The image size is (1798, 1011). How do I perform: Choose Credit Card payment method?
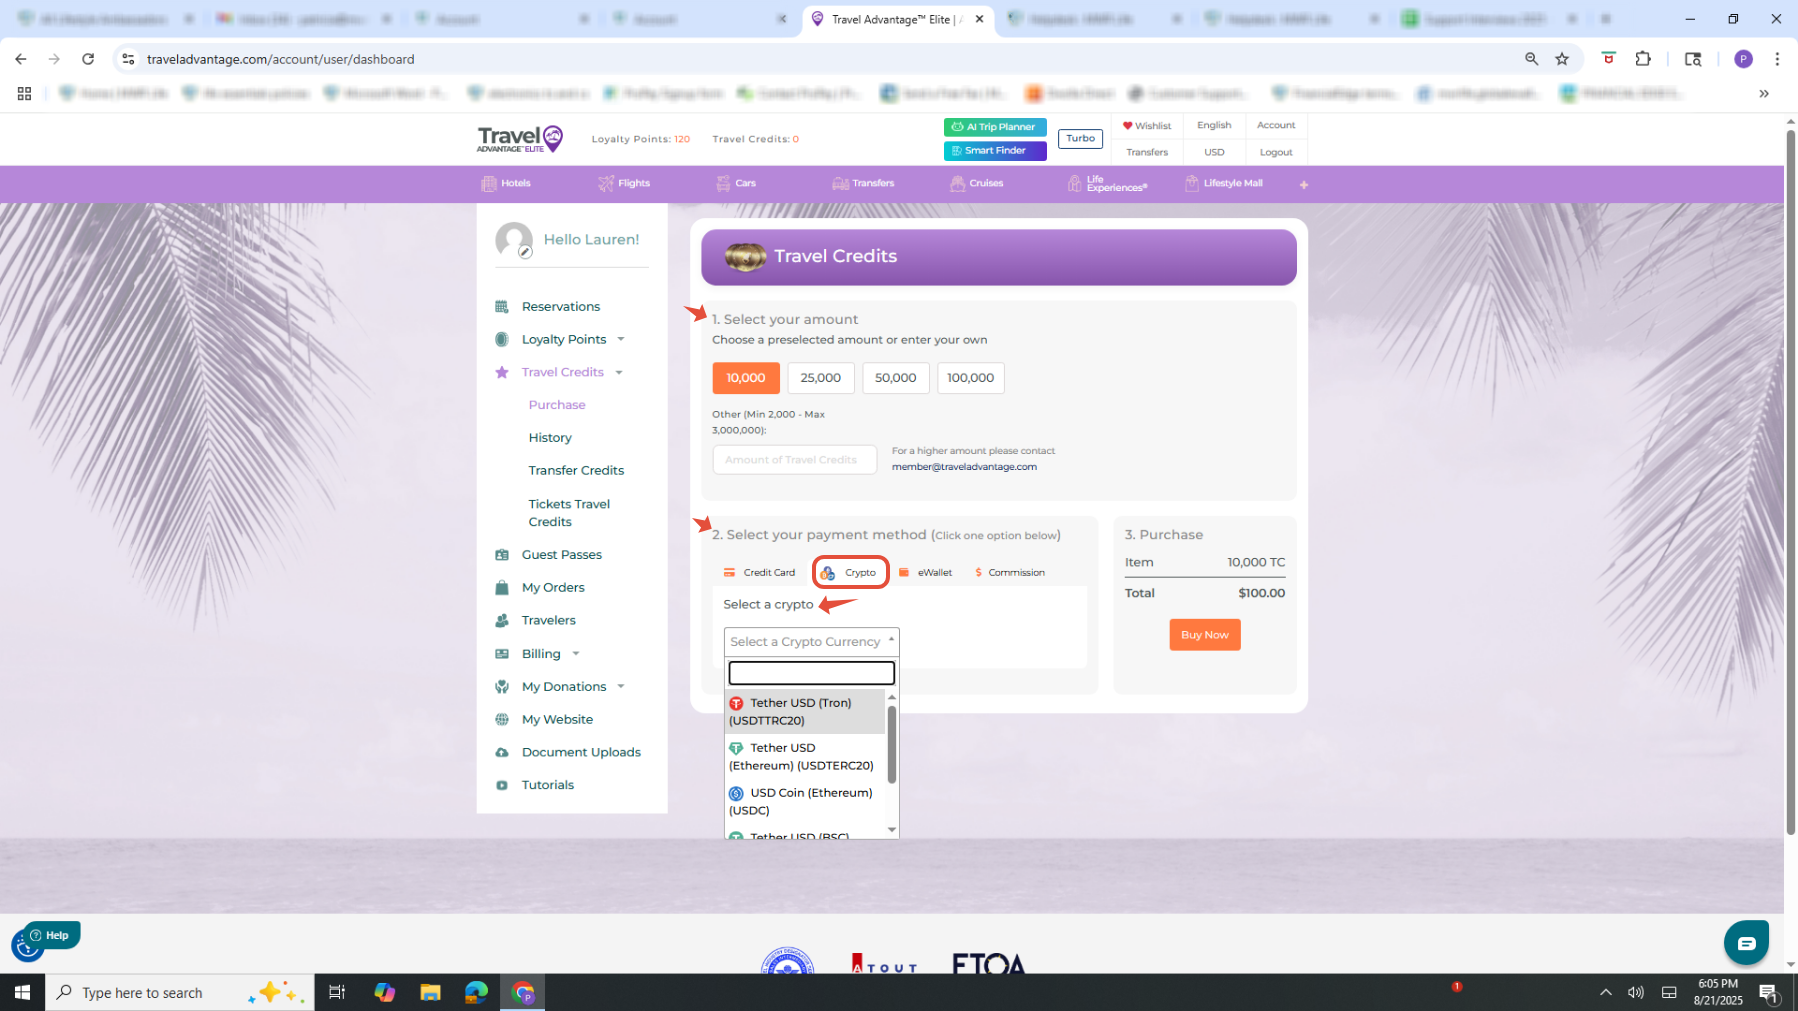tap(760, 573)
